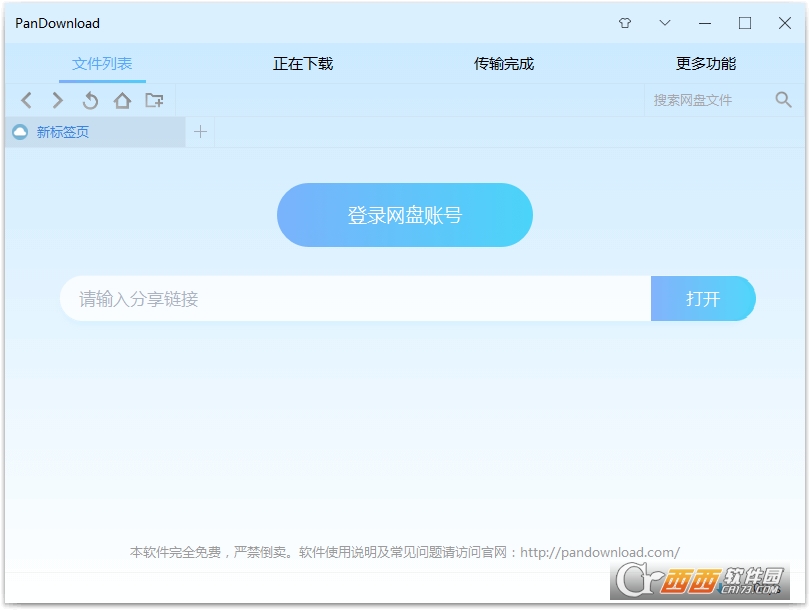Go to the home directory icon

[122, 100]
